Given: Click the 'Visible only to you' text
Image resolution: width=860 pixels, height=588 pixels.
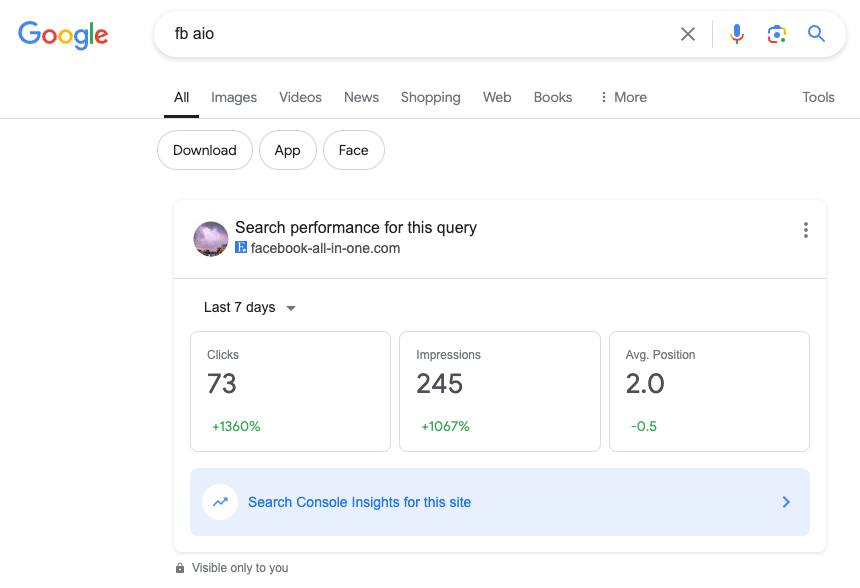Looking at the screenshot, I should pos(240,568).
